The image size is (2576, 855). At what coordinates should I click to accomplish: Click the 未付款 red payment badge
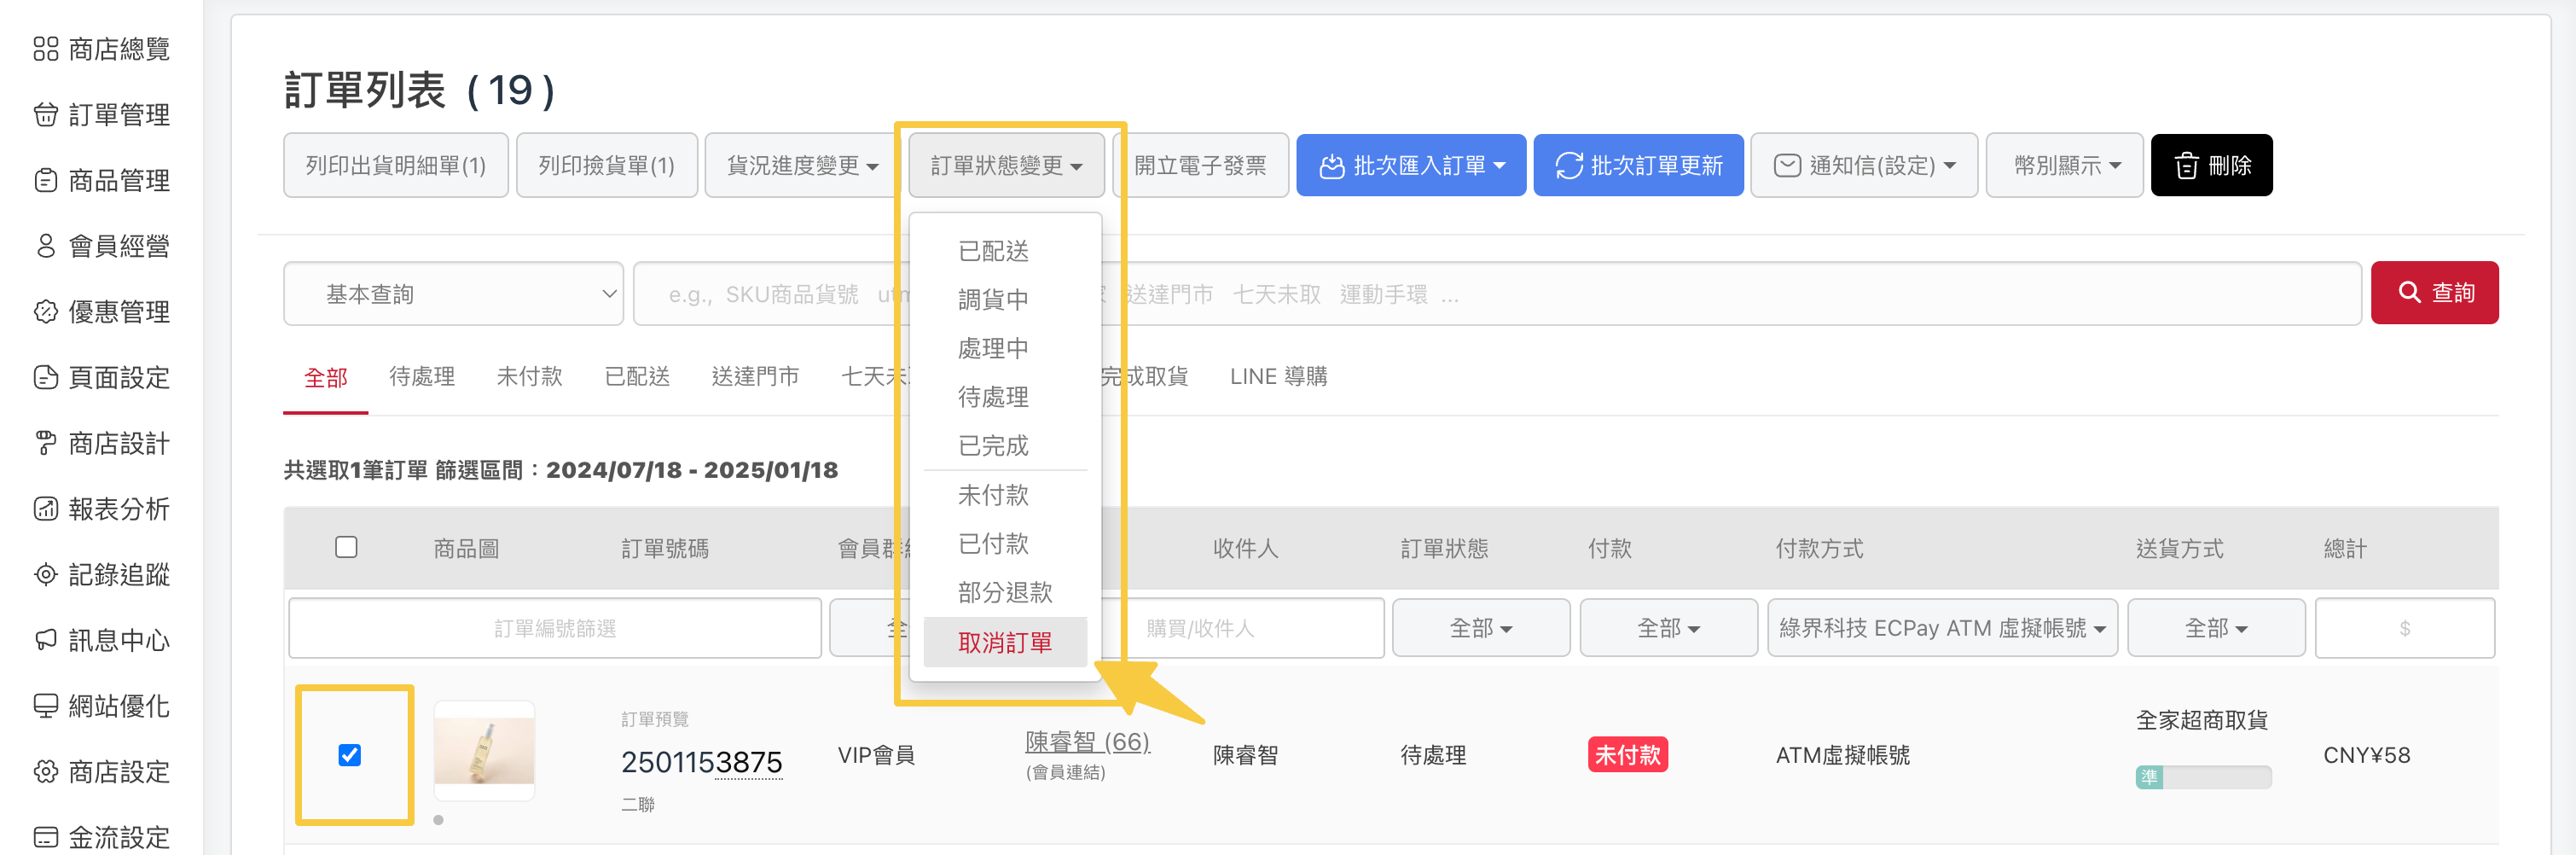click(x=1627, y=755)
